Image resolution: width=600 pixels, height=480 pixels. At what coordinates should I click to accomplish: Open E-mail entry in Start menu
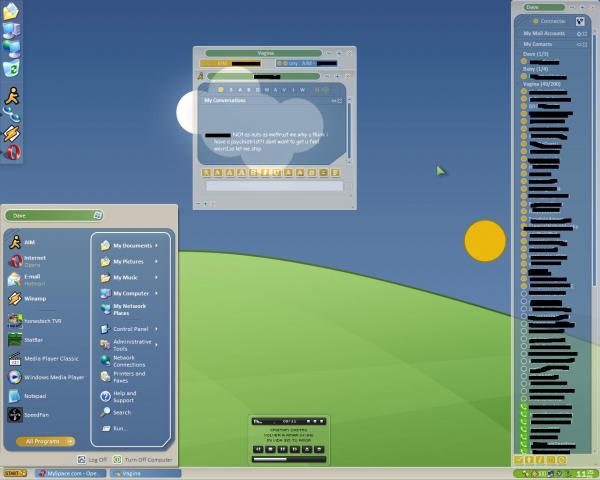click(x=26, y=280)
